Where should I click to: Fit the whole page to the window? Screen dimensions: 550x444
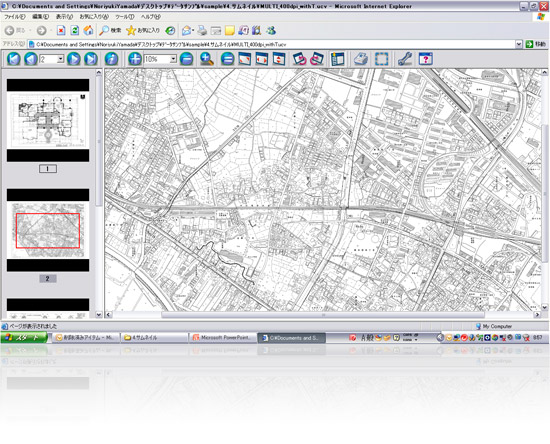(245, 59)
